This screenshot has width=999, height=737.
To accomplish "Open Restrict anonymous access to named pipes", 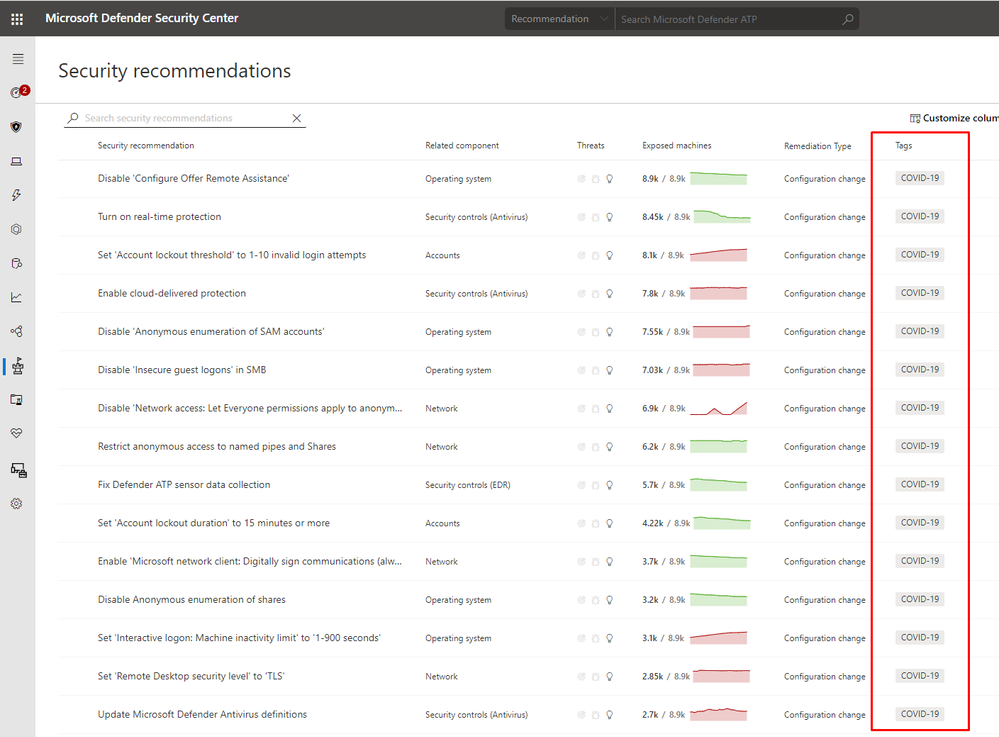I will (x=217, y=446).
